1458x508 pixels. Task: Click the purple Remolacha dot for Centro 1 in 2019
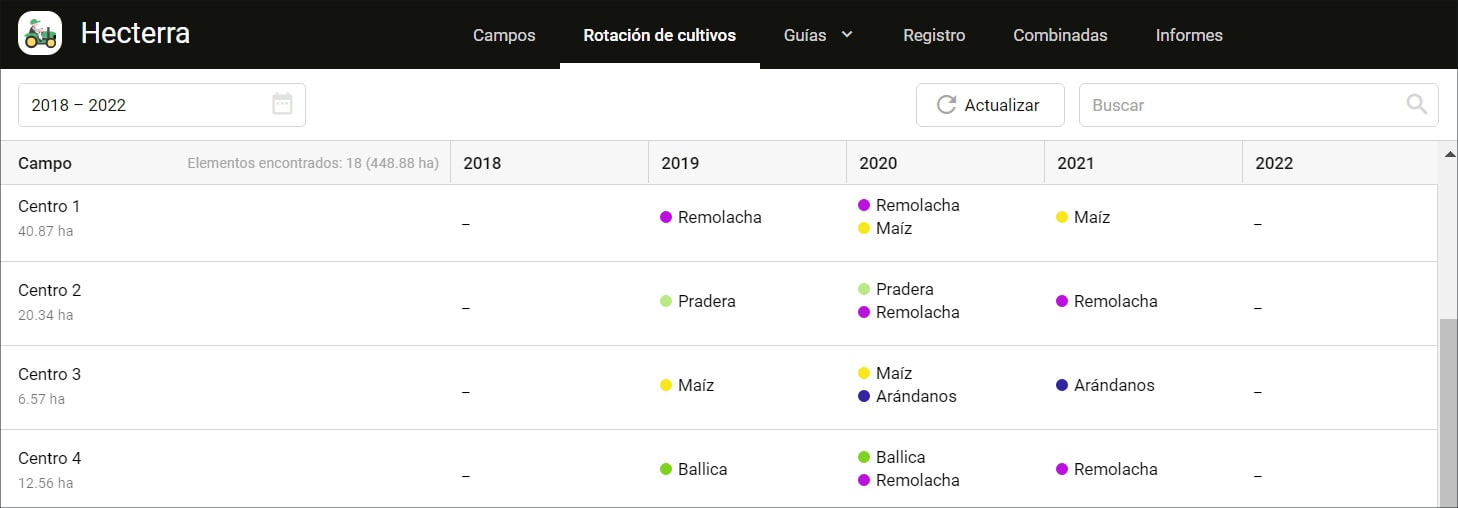666,217
